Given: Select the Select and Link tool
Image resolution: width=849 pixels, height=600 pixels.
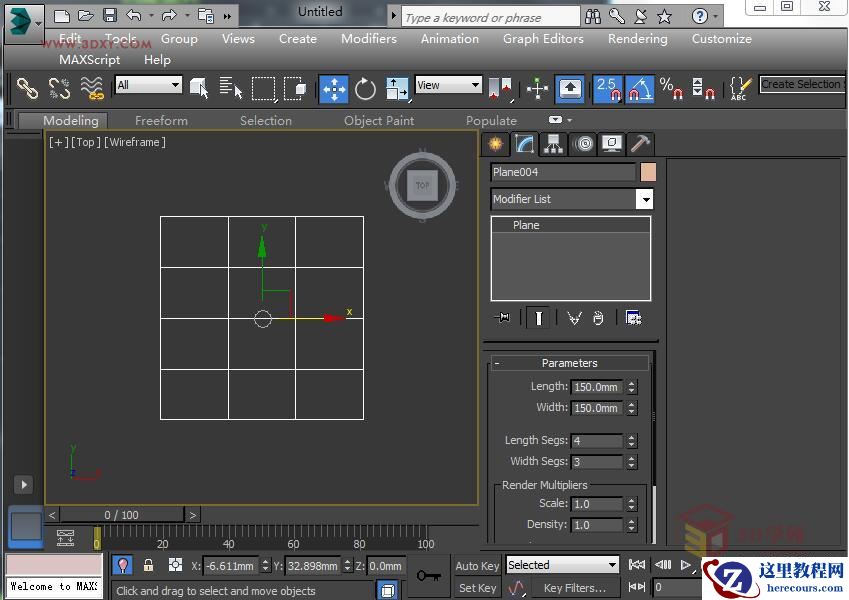Looking at the screenshot, I should pyautogui.click(x=27, y=89).
